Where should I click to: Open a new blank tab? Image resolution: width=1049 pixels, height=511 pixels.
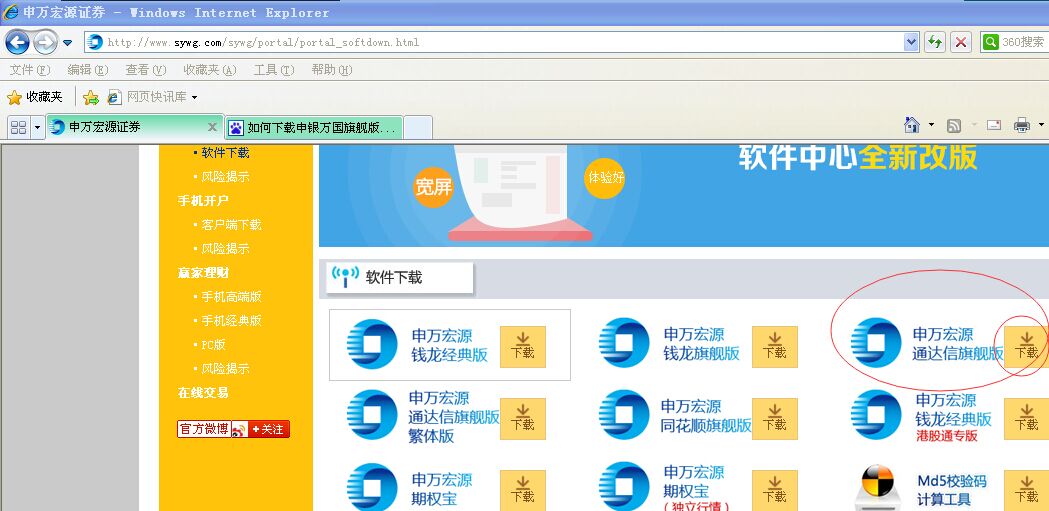tap(418, 127)
